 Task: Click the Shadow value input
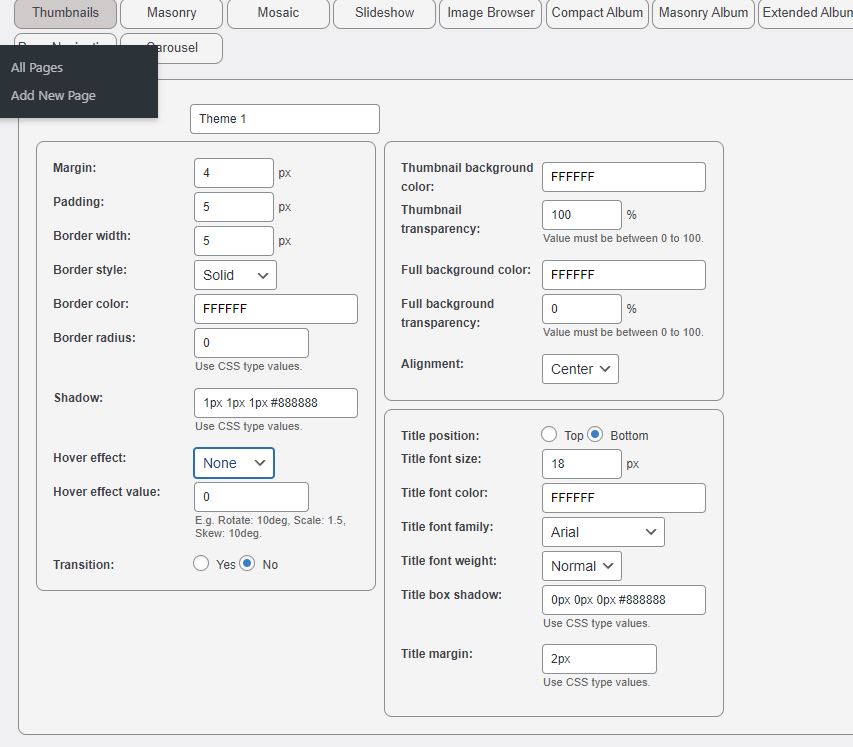pos(276,403)
